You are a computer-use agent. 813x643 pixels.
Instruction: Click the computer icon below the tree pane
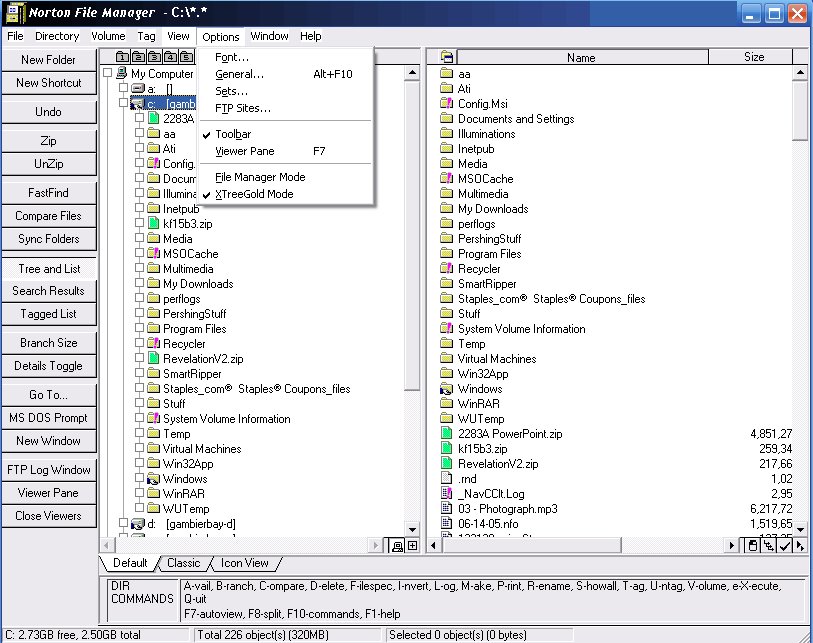click(397, 546)
